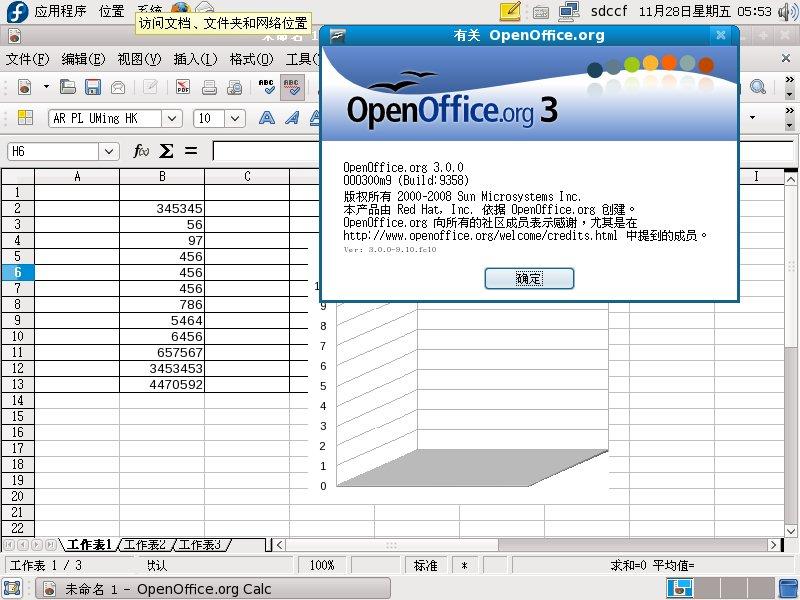This screenshot has width=800, height=600.
Task: Click the vertical scrollbar up arrow
Action: (x=790, y=179)
